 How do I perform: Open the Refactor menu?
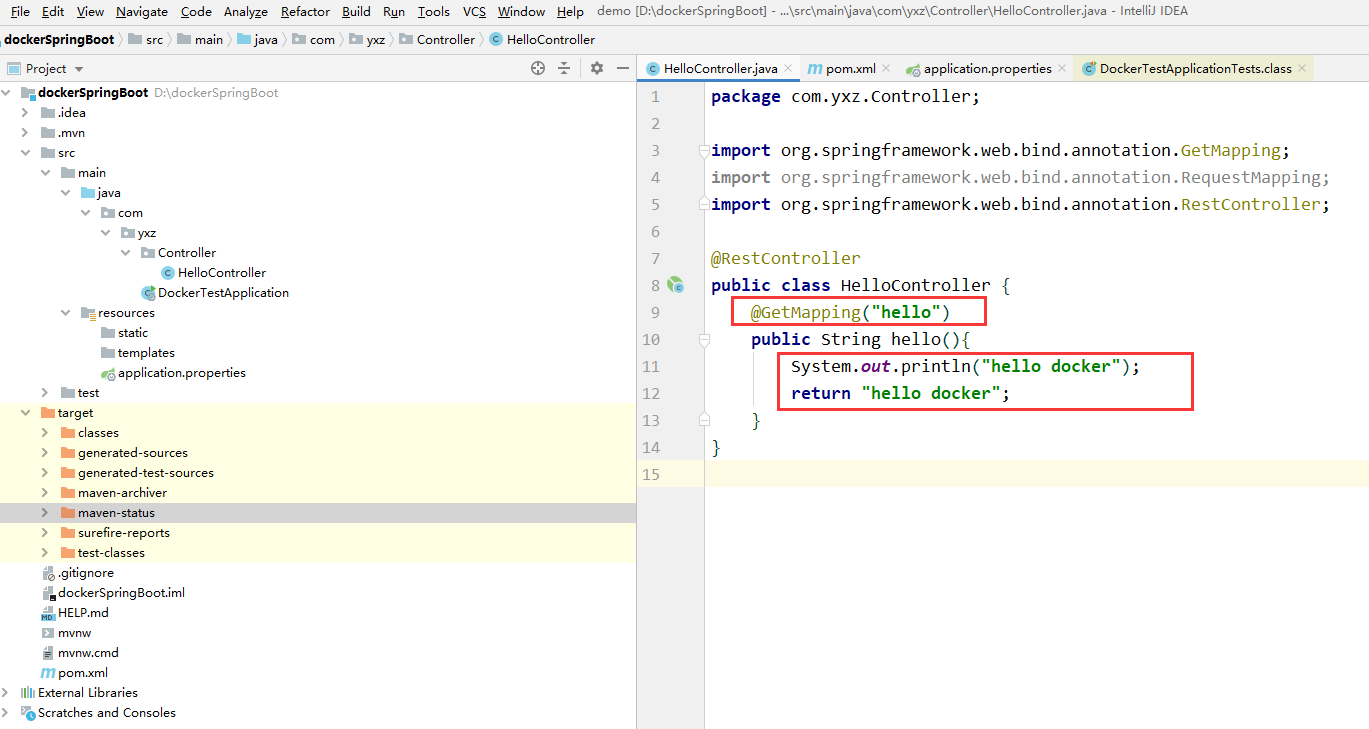[x=304, y=12]
